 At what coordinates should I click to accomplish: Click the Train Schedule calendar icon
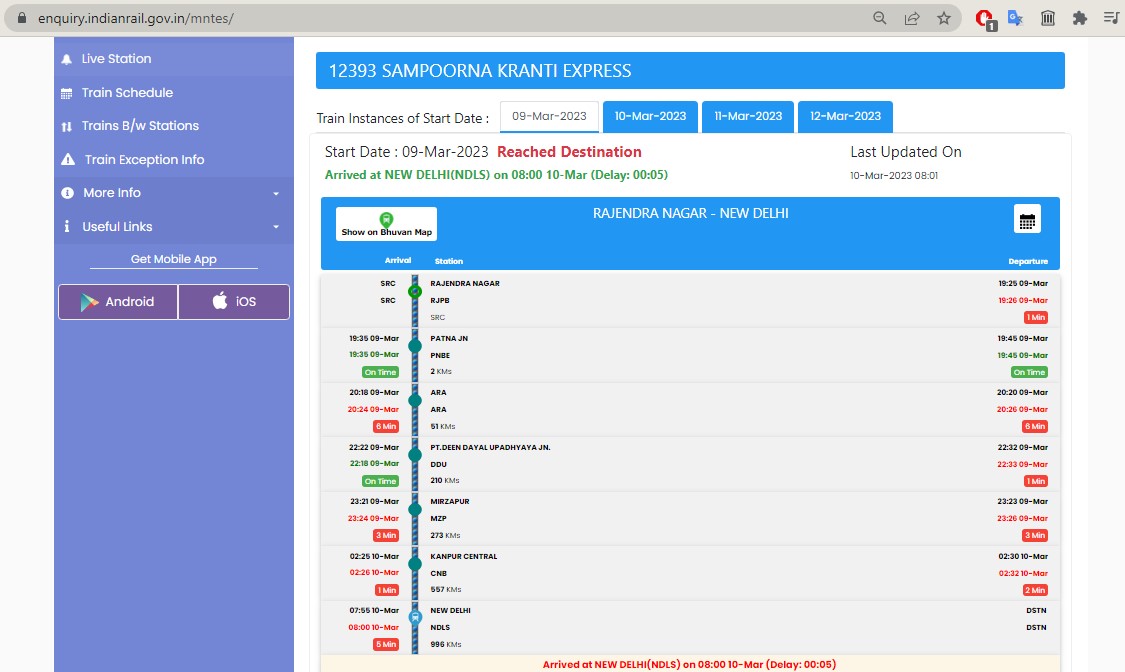coord(67,93)
